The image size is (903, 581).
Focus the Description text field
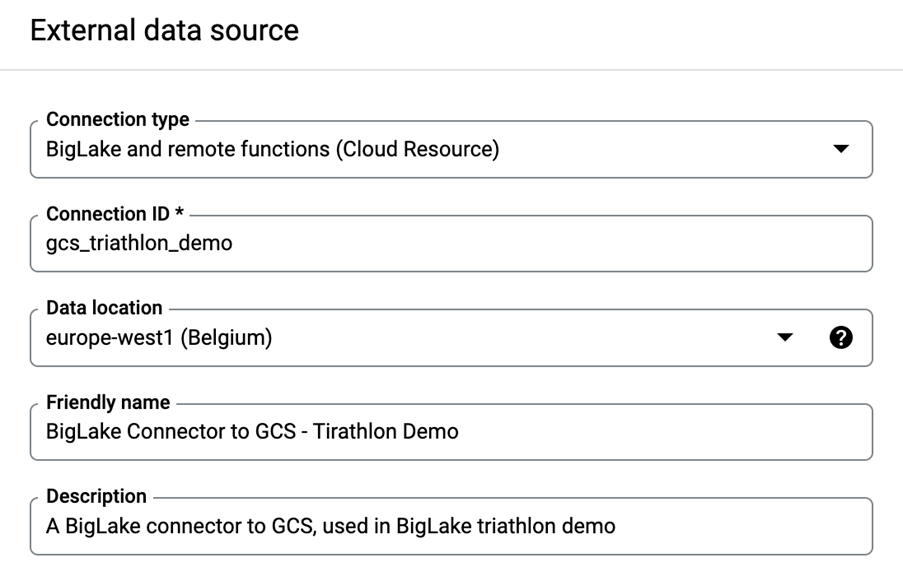click(x=450, y=526)
